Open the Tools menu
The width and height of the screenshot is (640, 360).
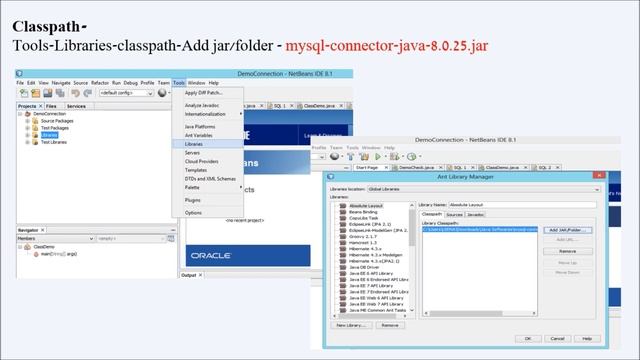pos(179,83)
